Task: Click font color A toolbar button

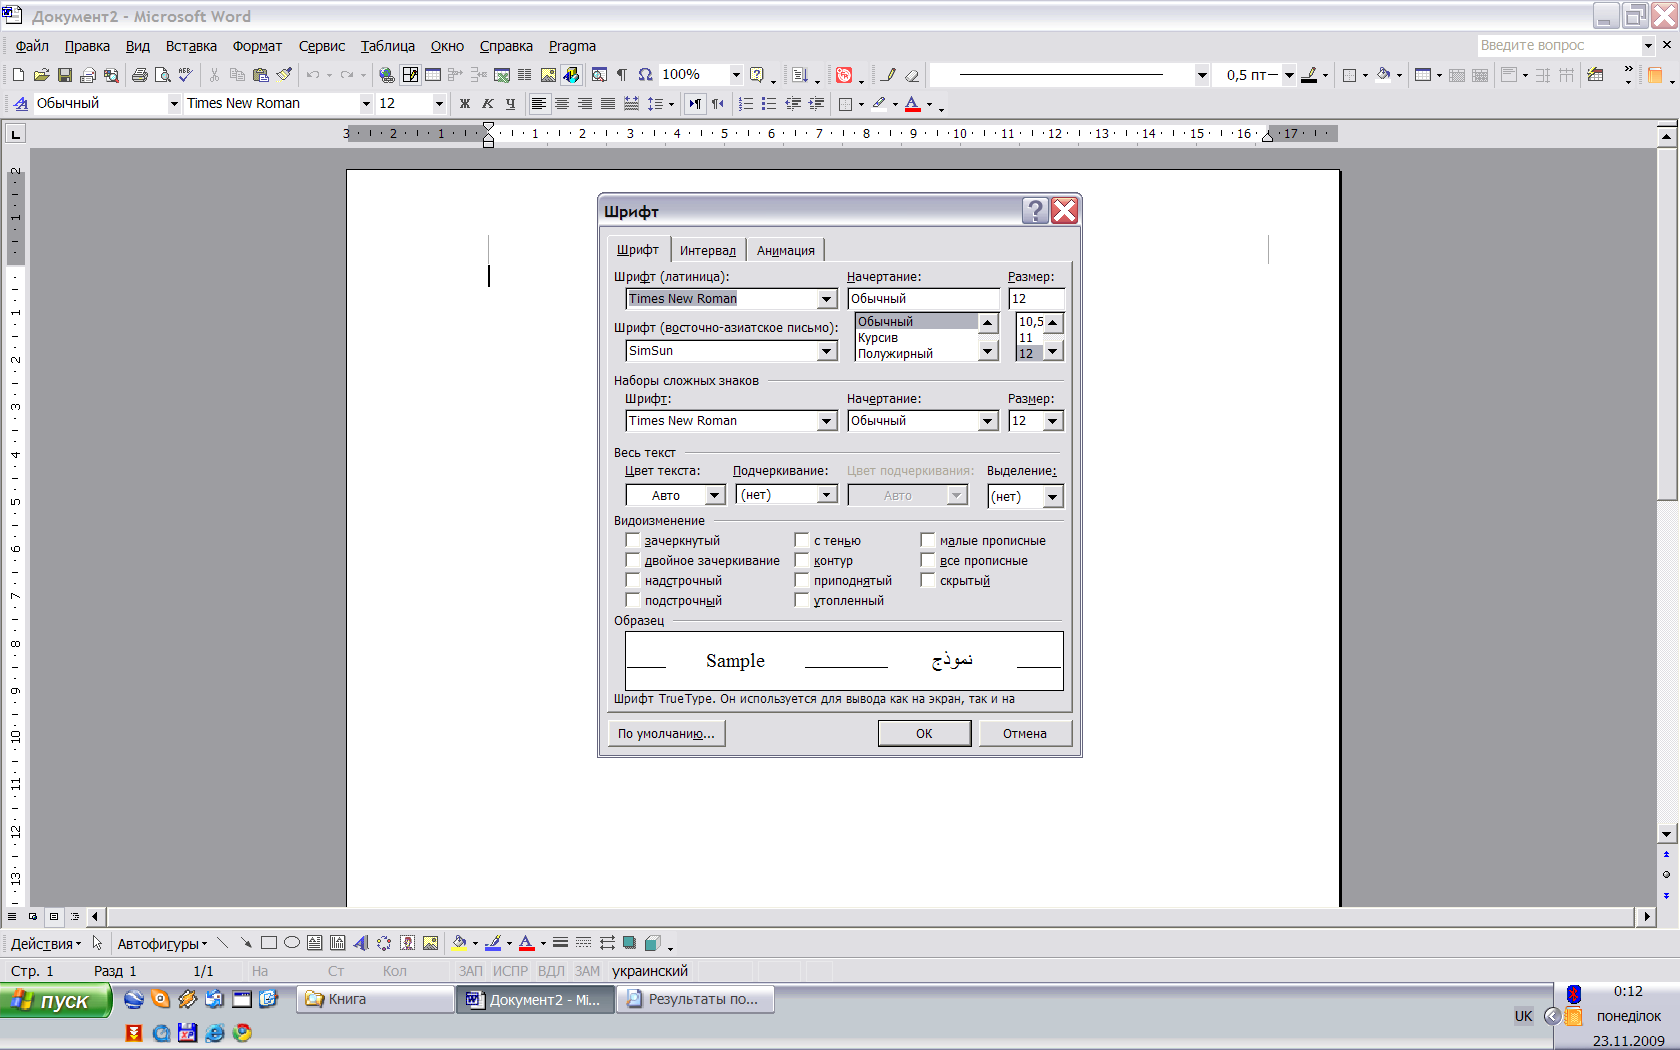Action: 912,104
